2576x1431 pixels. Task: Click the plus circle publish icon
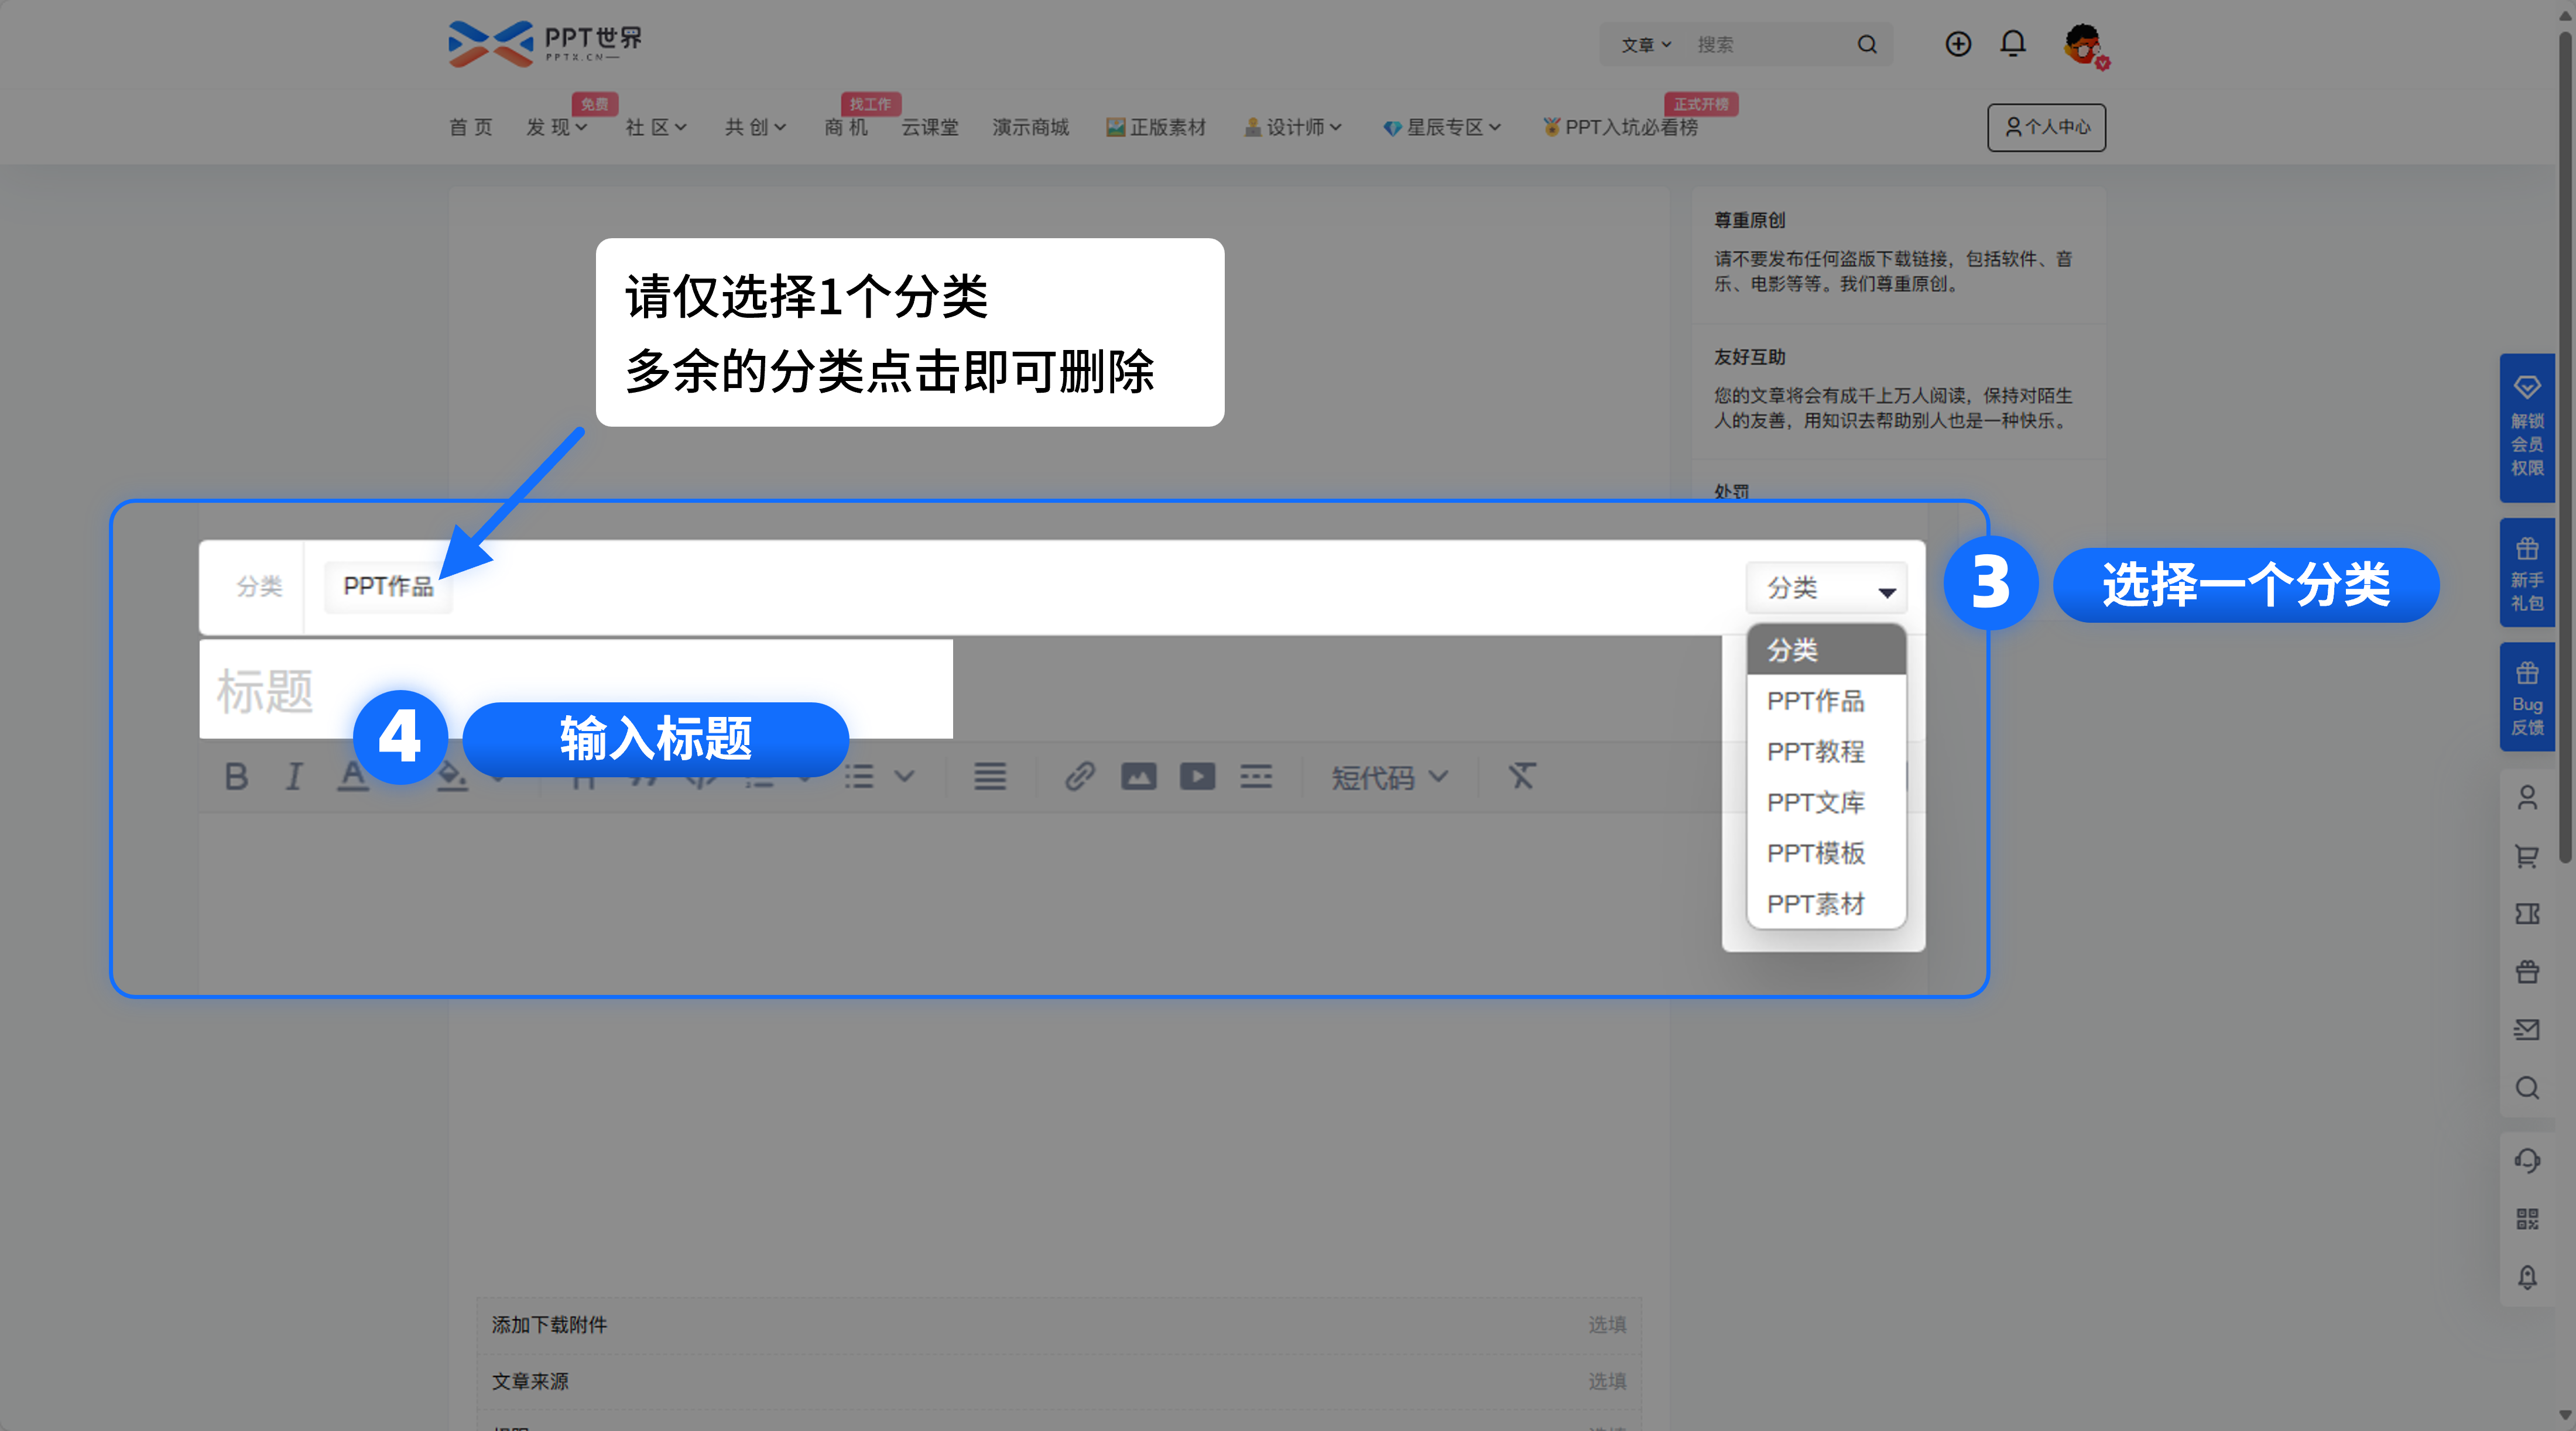pyautogui.click(x=1958, y=44)
